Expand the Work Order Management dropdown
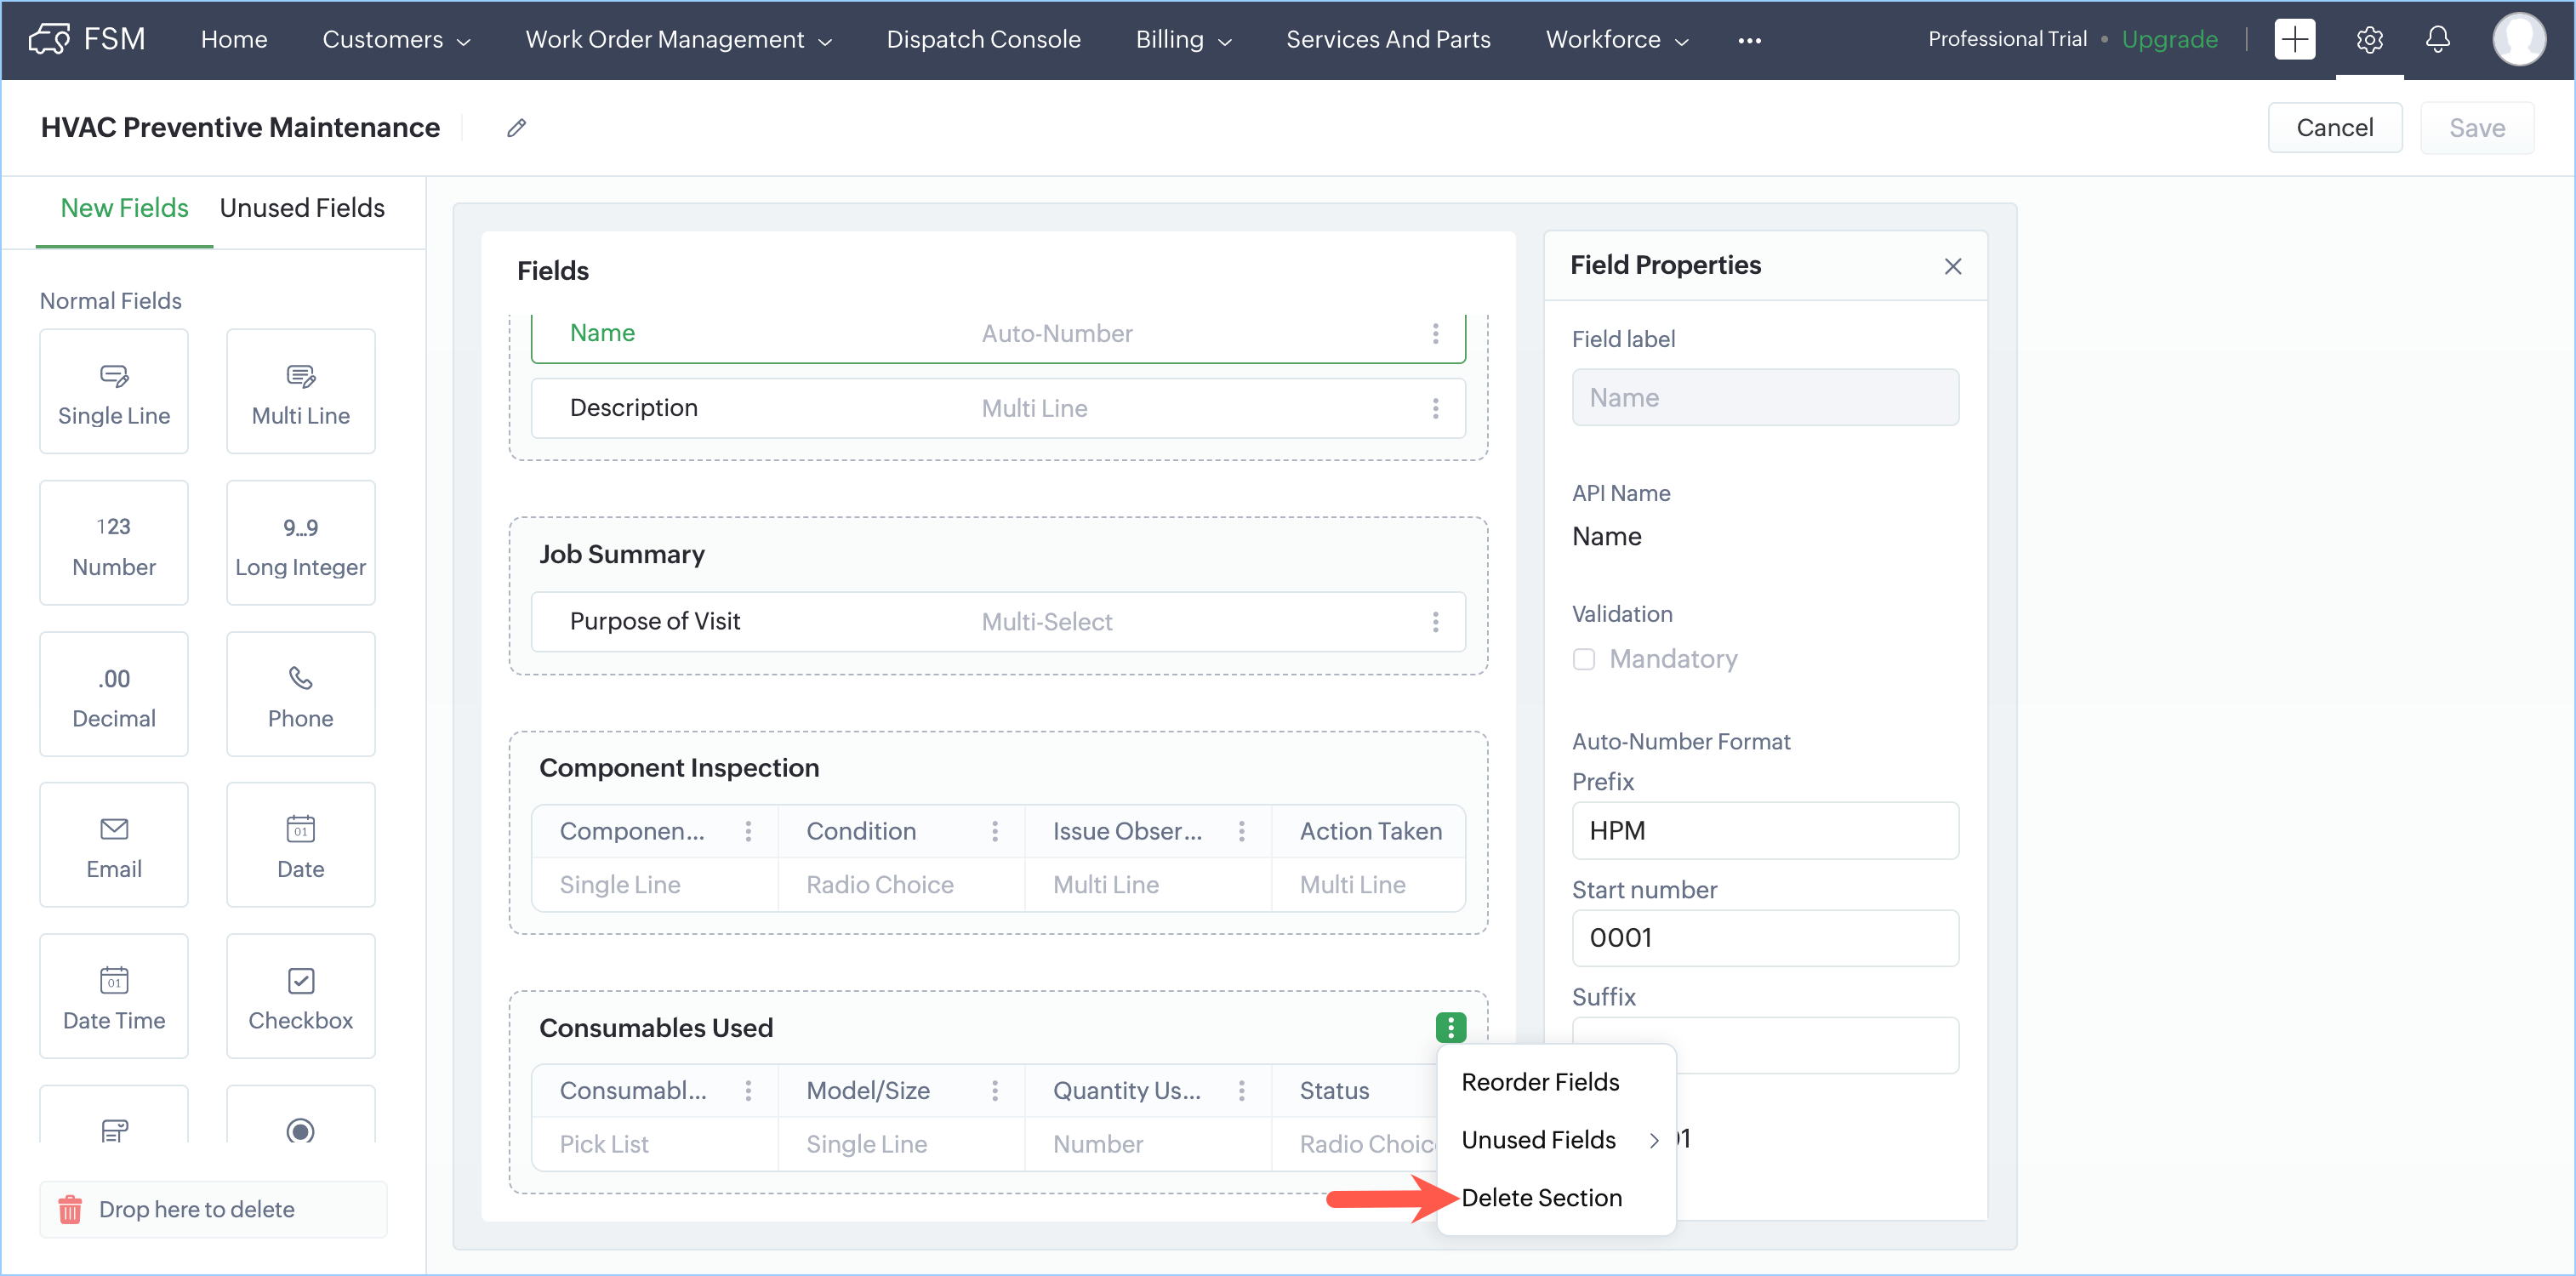 (x=678, y=40)
